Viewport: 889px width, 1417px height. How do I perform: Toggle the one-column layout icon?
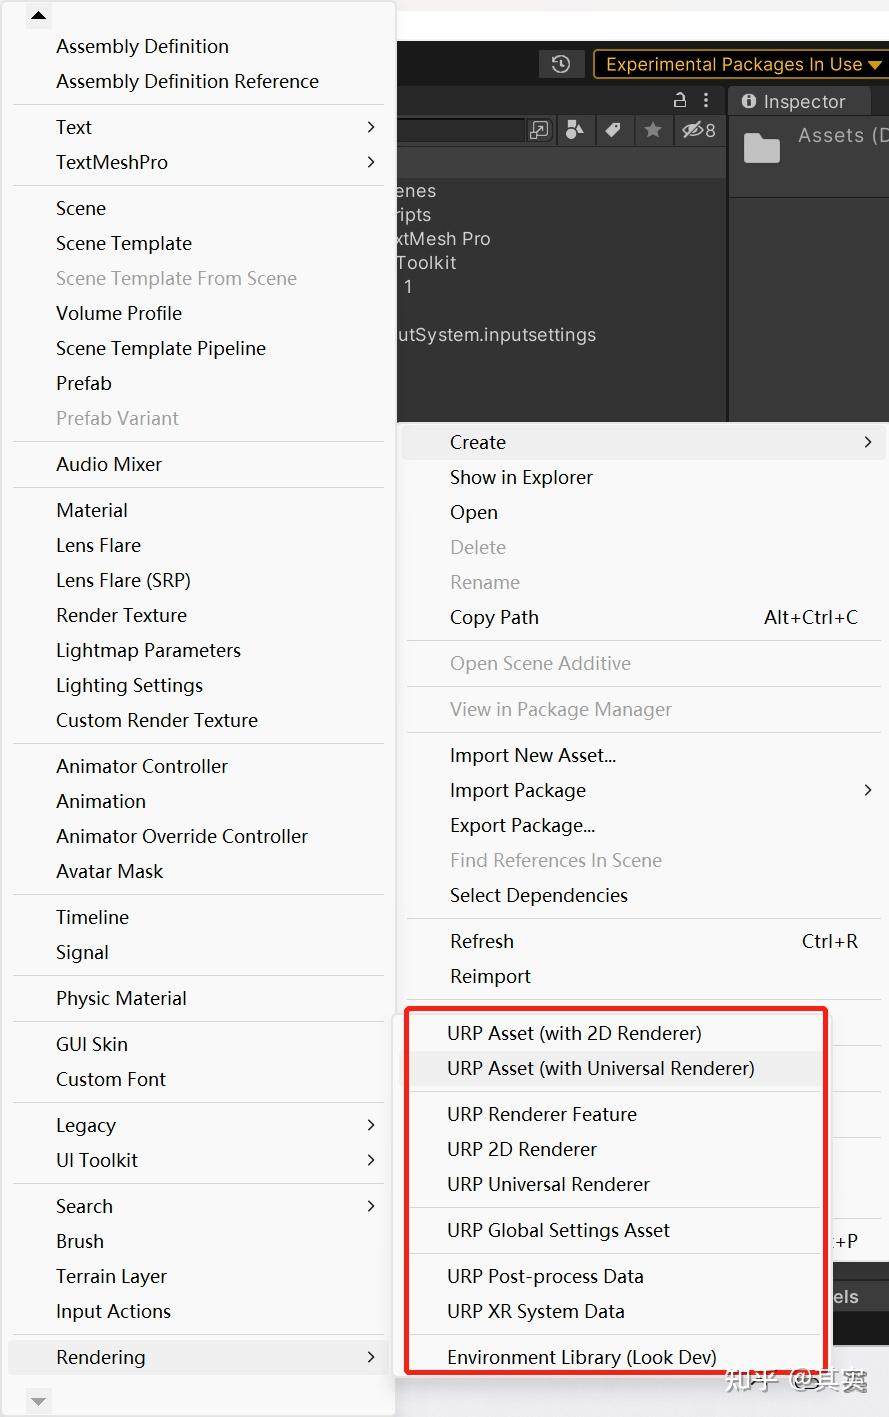tap(539, 131)
